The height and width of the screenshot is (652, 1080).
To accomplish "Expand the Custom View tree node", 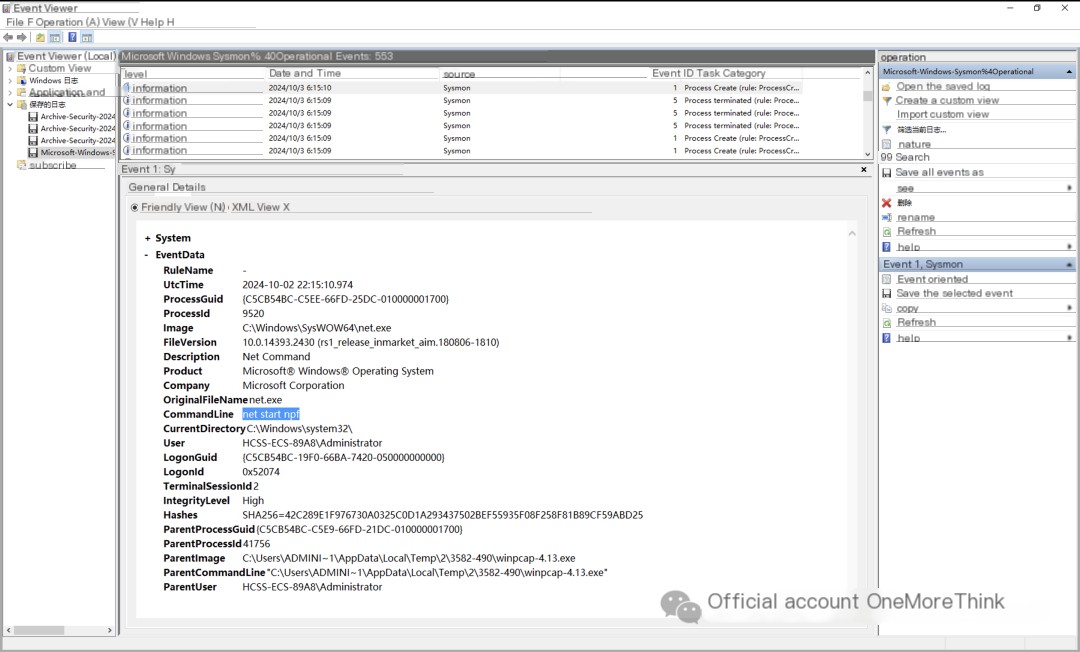I will tap(10, 69).
